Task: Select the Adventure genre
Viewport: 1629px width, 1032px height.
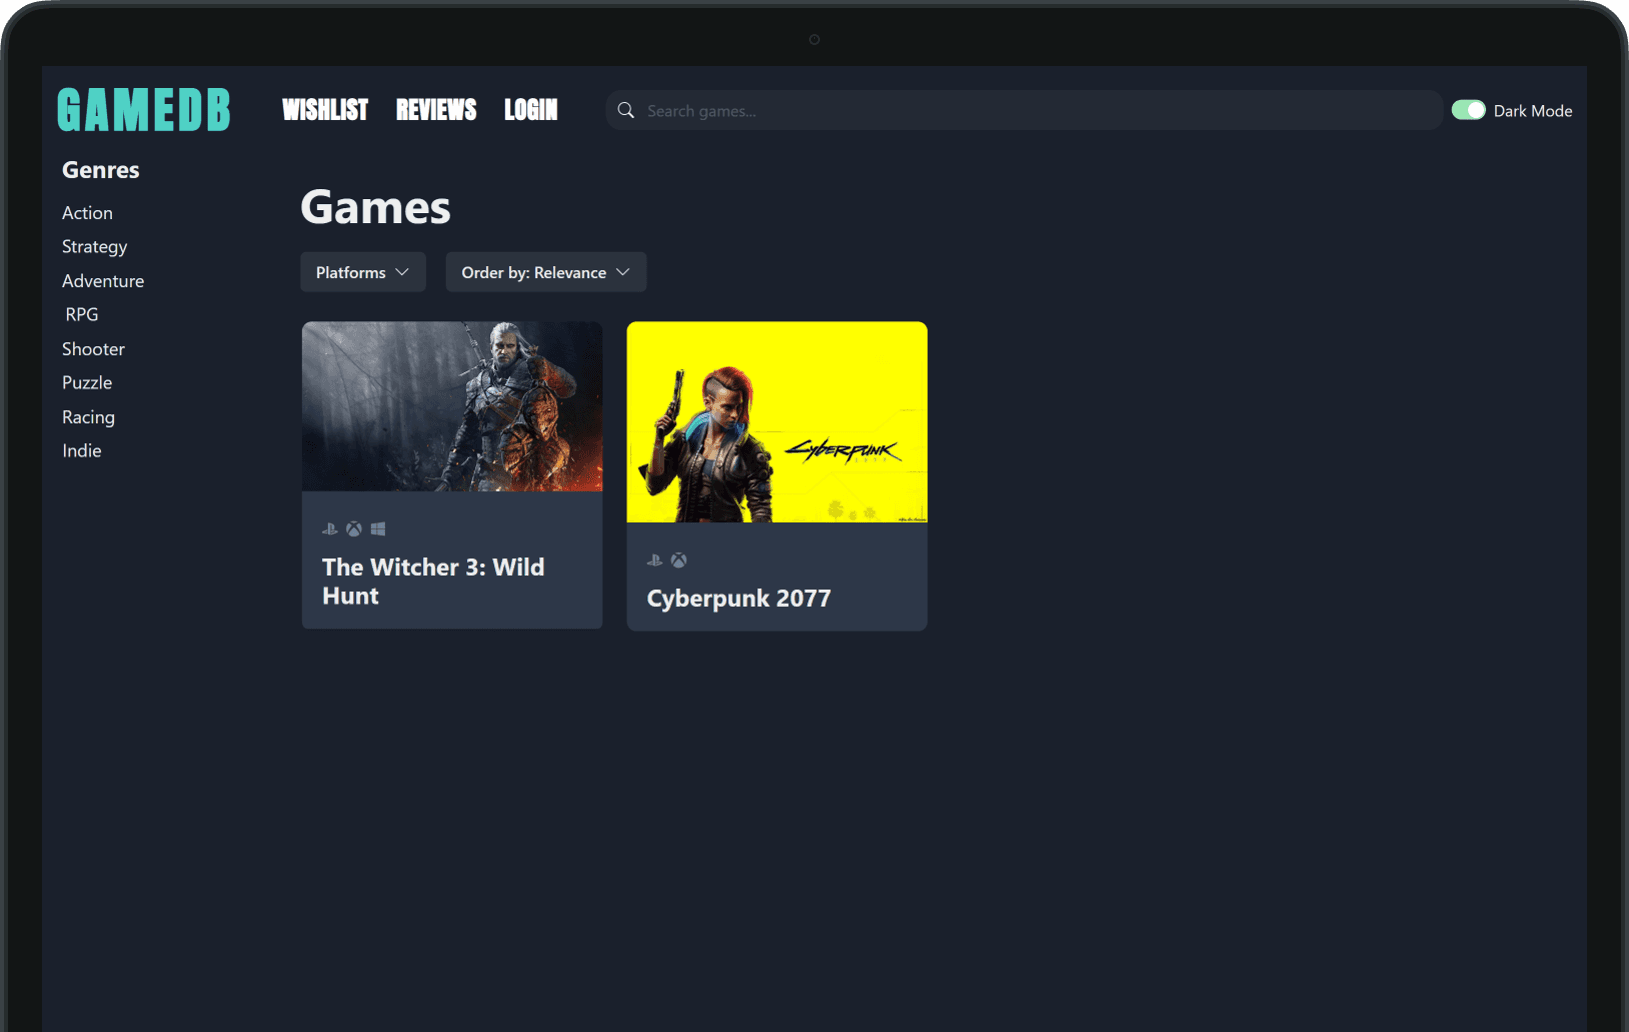Action: tap(103, 281)
